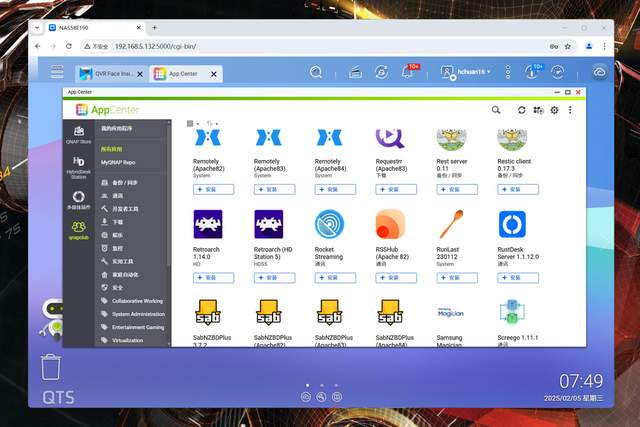Viewport: 640px width, 427px height.
Task: Open the Restic client 0.17.3 app icon
Action: pyautogui.click(x=512, y=140)
